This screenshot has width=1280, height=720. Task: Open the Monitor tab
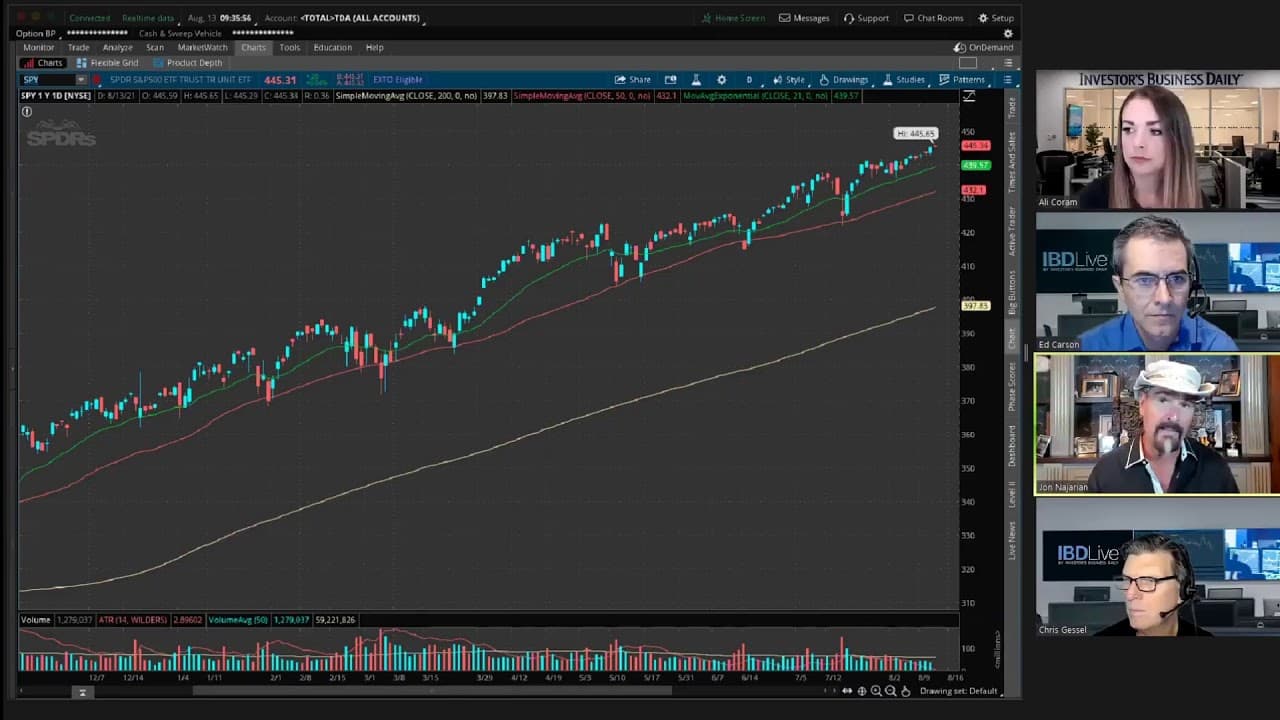point(39,47)
